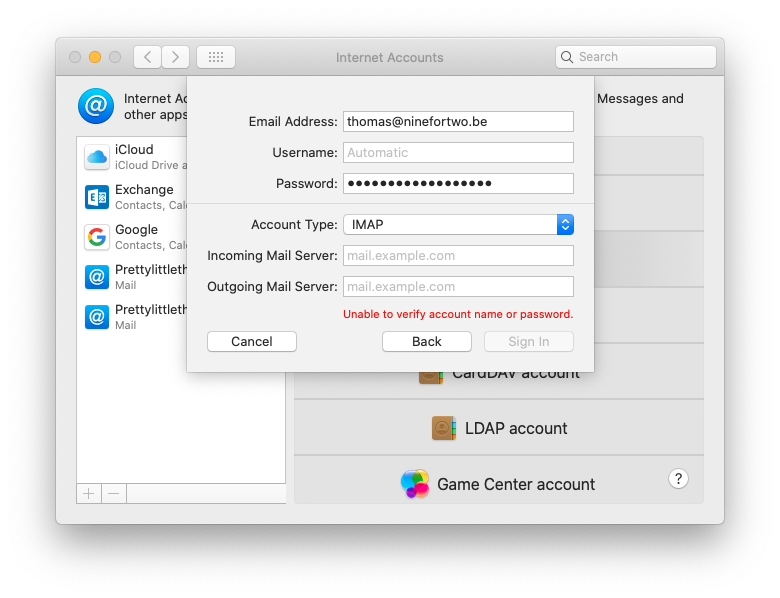Add account with plus button

pyautogui.click(x=89, y=494)
